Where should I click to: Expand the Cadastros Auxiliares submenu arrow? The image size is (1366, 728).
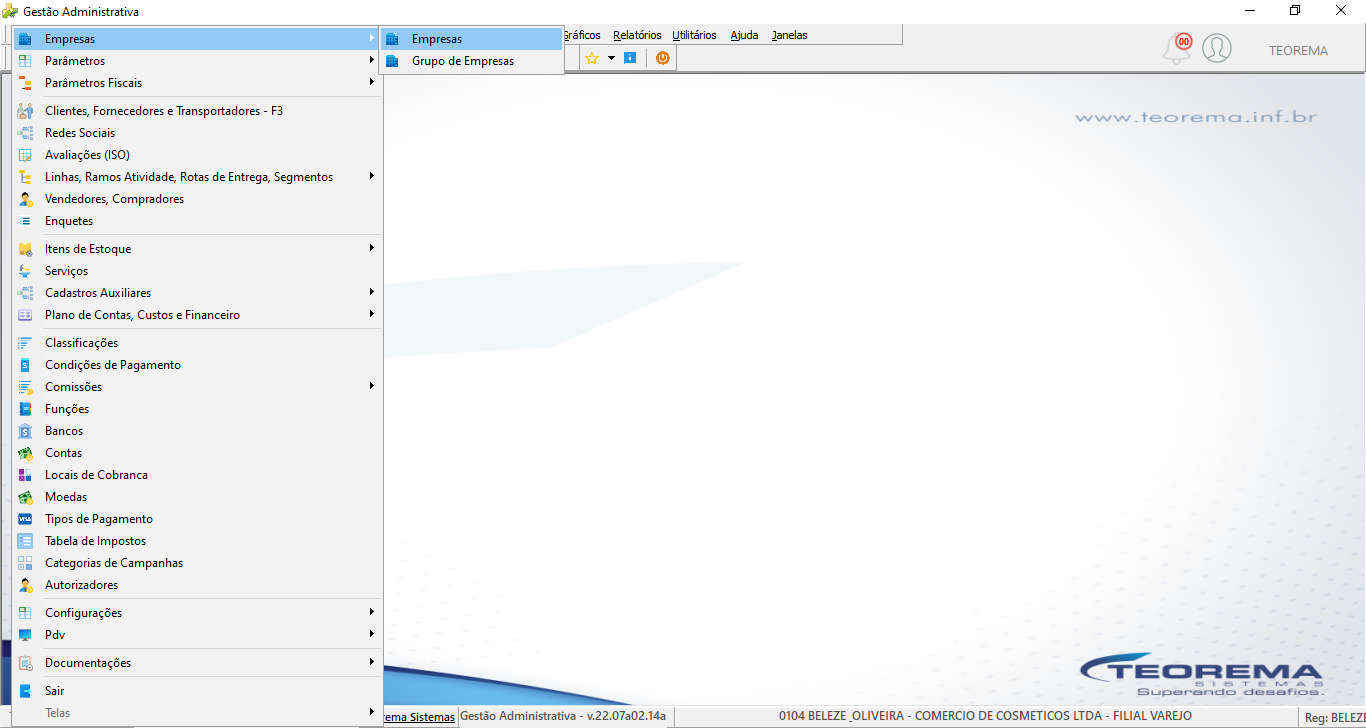(371, 293)
